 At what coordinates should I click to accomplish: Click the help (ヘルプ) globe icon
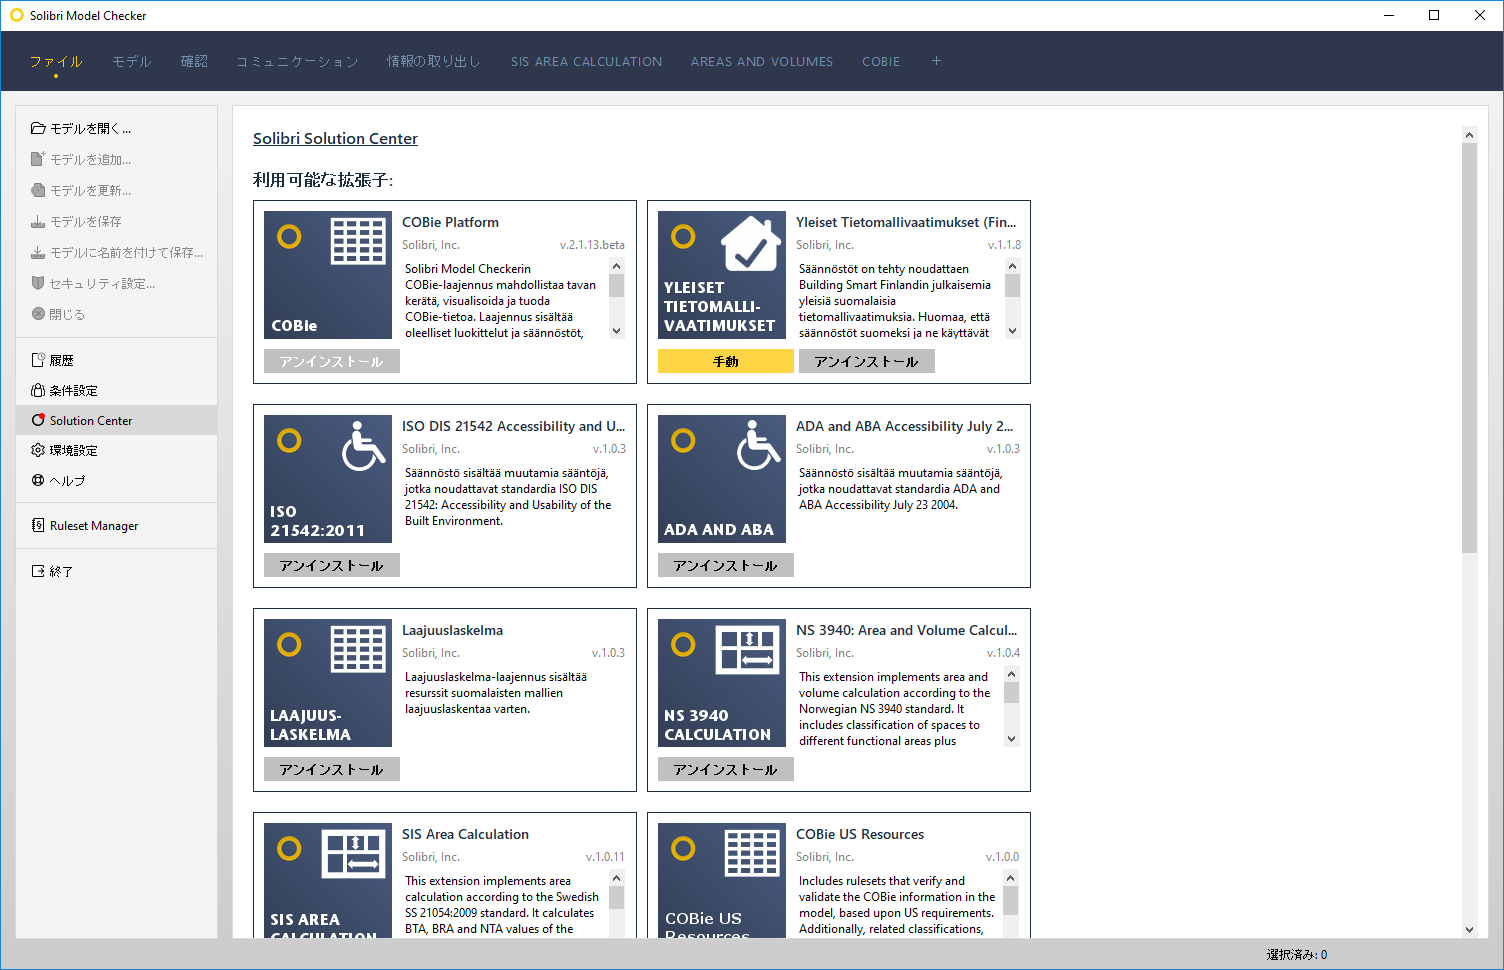coord(38,480)
